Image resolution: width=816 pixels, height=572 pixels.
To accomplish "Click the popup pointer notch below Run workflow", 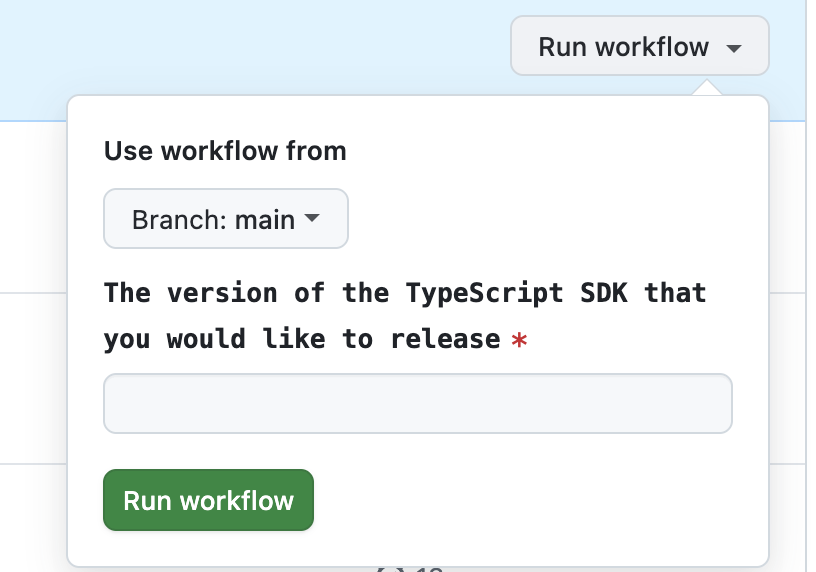I will pyautogui.click(x=706, y=88).
